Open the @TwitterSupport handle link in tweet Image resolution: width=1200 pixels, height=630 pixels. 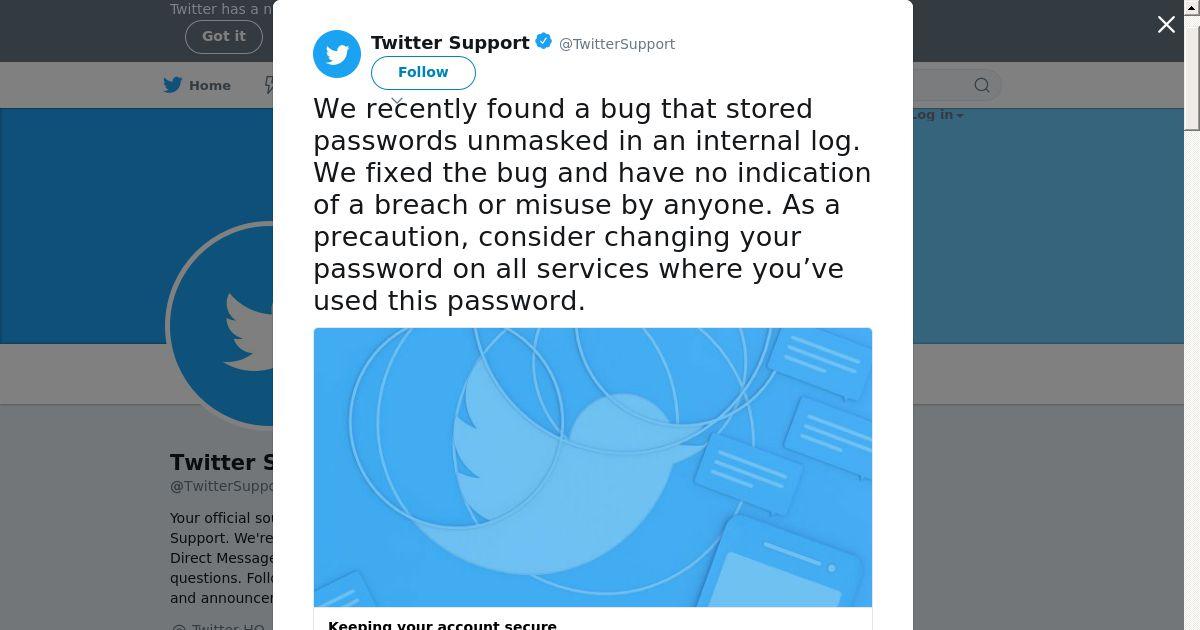click(x=617, y=44)
